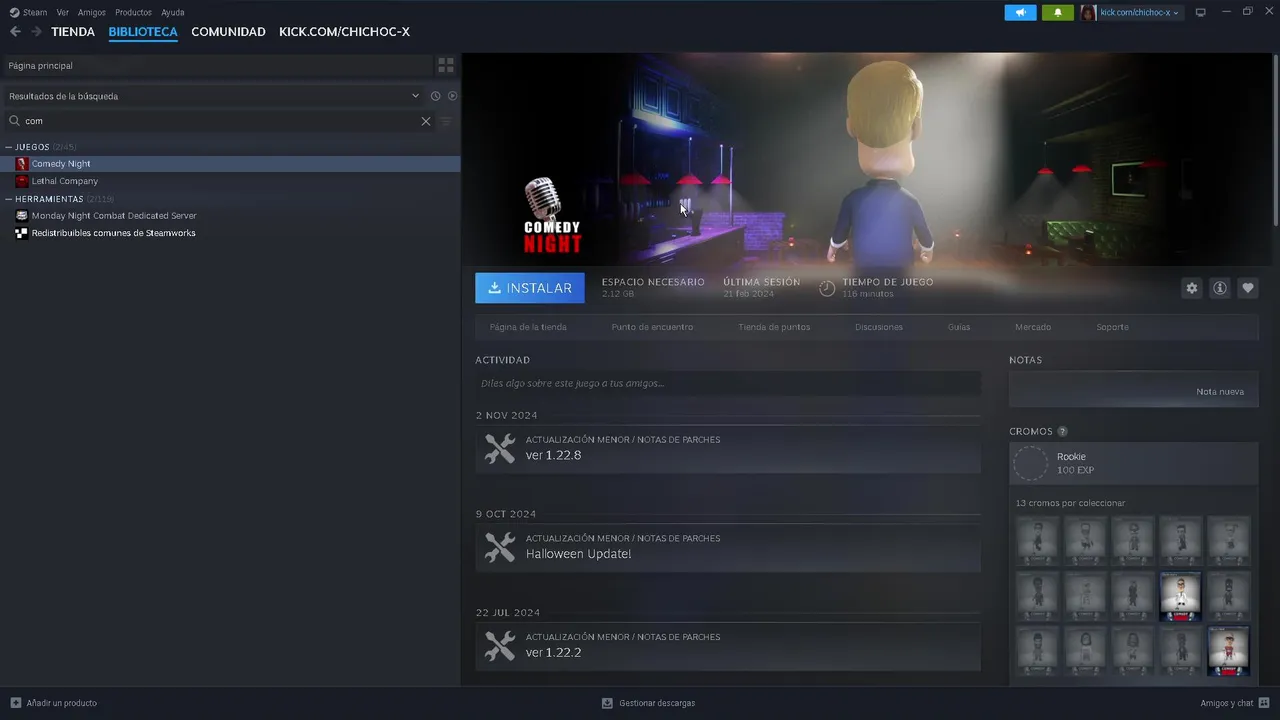Open the green notifications bell
The width and height of the screenshot is (1280, 720).
1058,12
